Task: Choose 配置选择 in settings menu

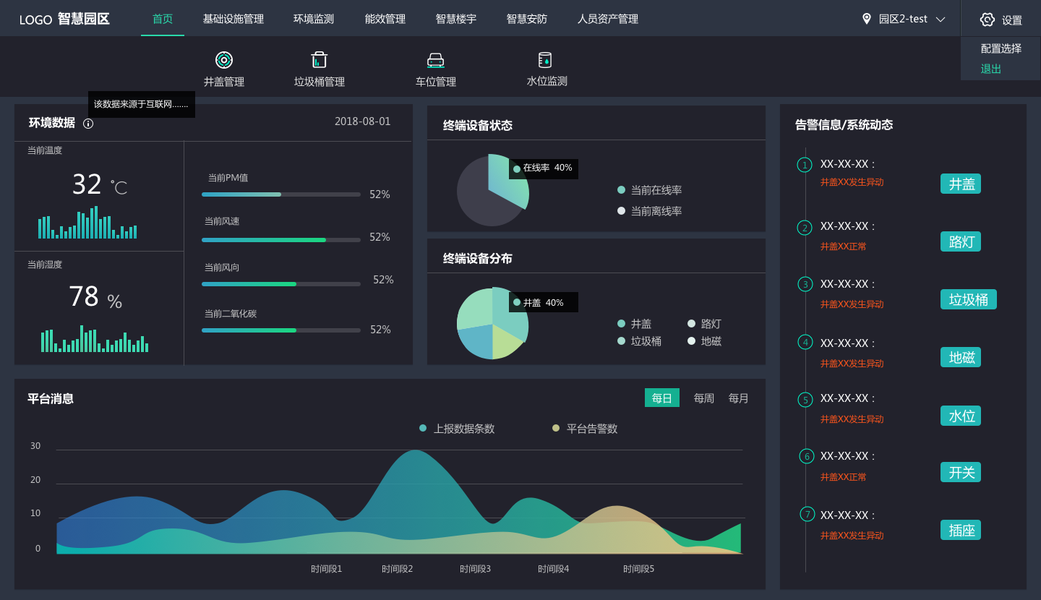Action: click(x=1001, y=48)
